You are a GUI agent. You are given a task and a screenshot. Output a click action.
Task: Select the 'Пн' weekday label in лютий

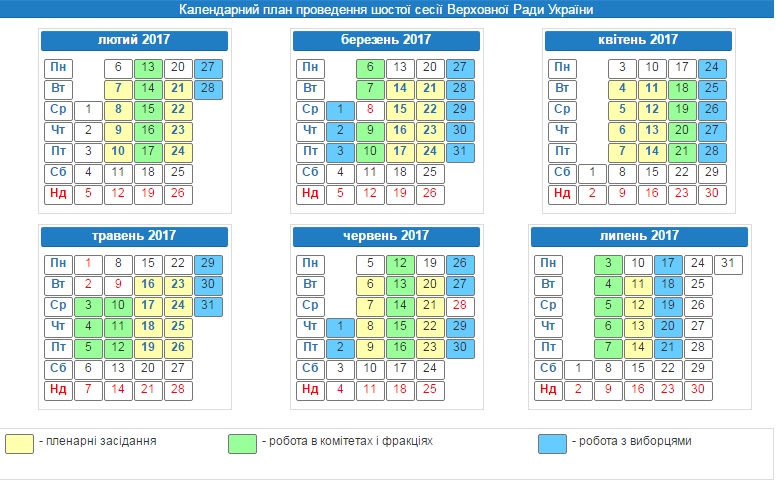[58, 69]
